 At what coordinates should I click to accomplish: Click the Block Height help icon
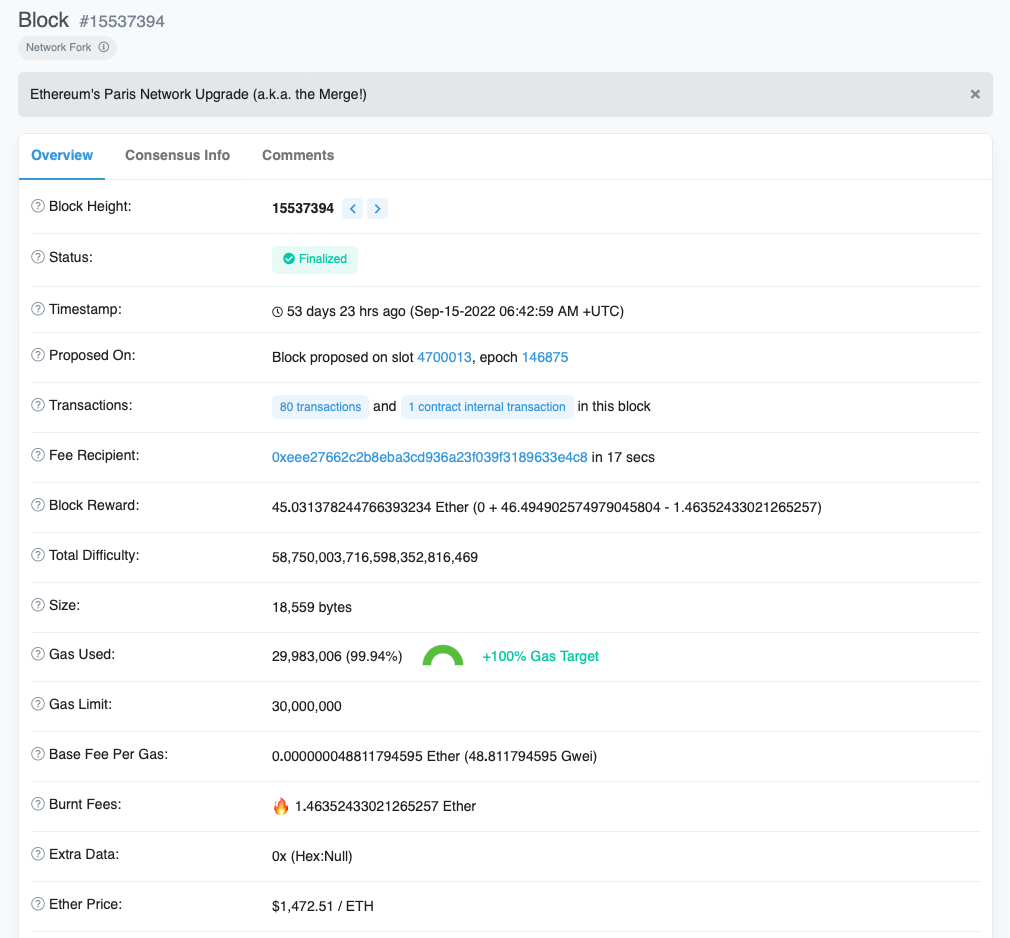pyautogui.click(x=38, y=206)
